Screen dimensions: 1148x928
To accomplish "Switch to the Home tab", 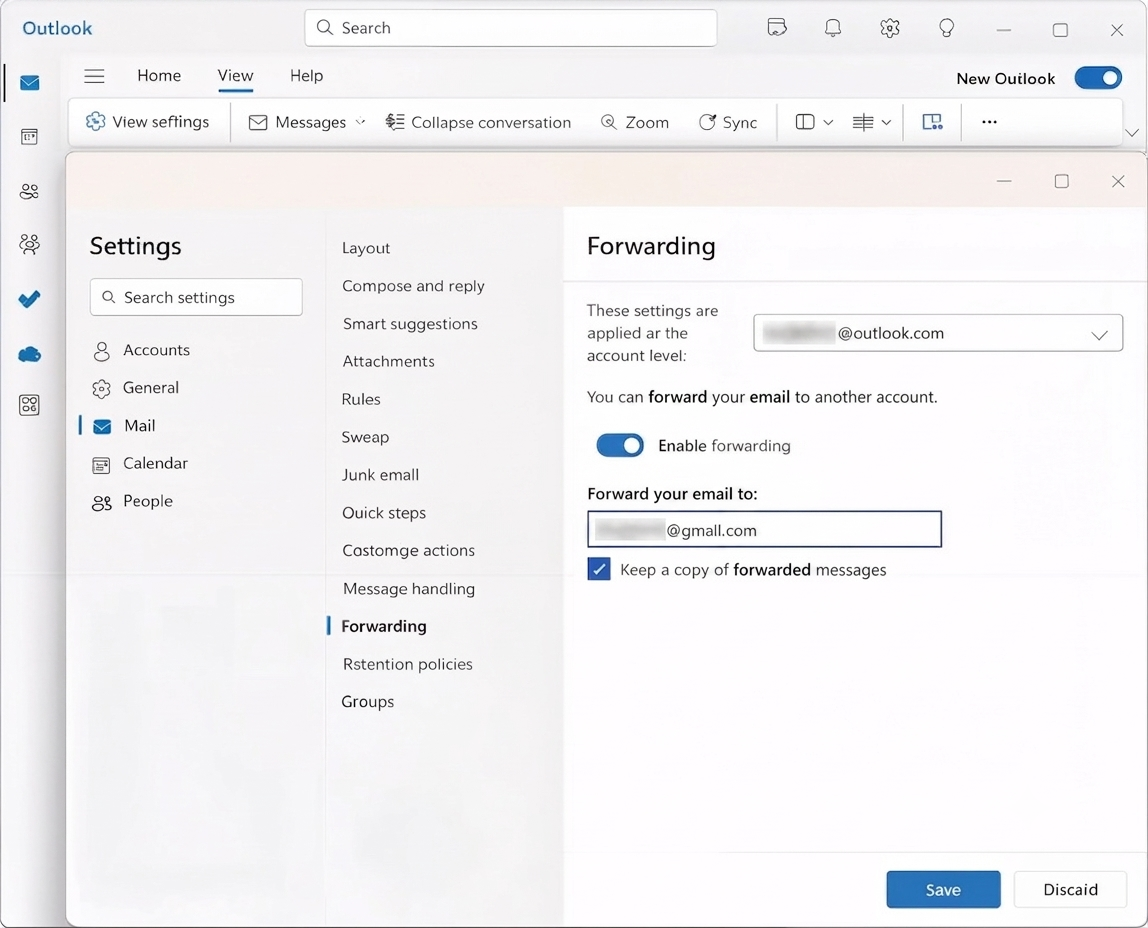I will tap(159, 75).
